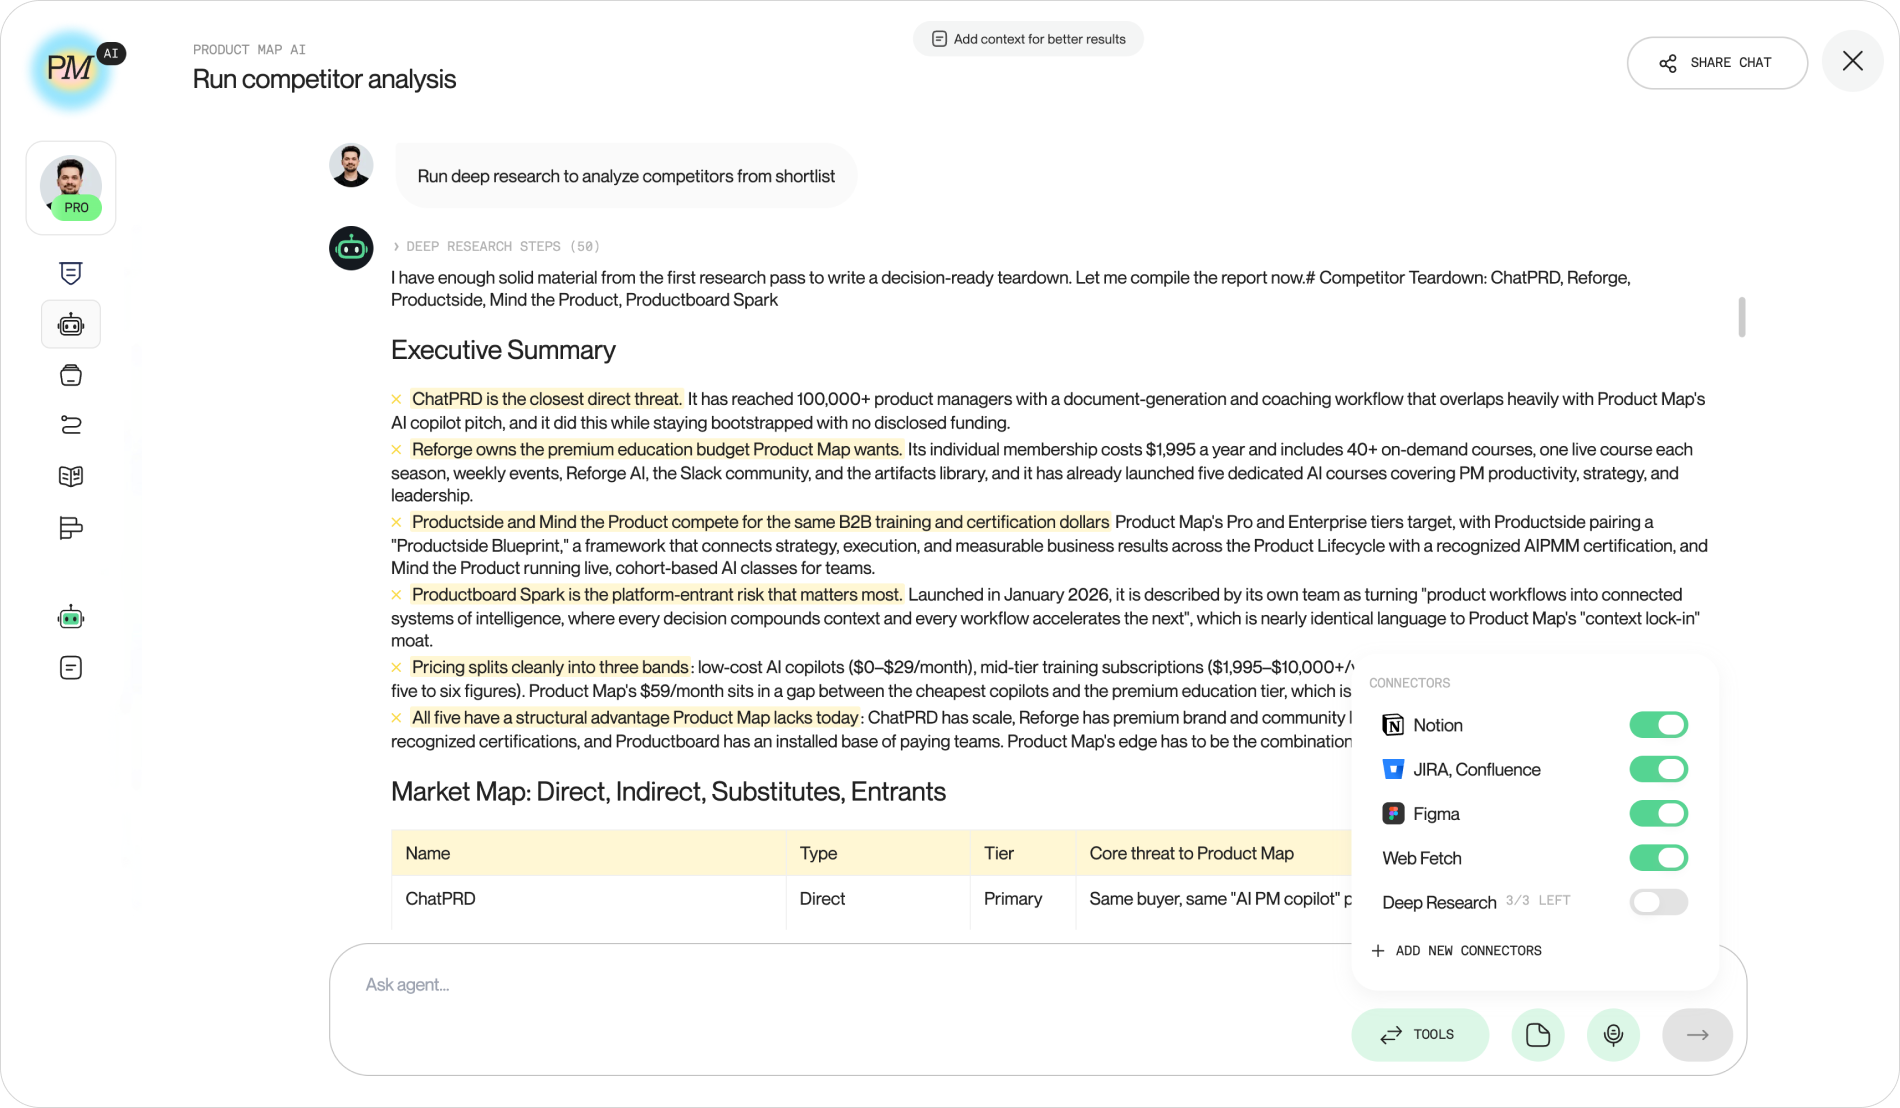The width and height of the screenshot is (1900, 1108).
Task: Select the highlighted robot agent sidebar icon
Action: point(71,325)
